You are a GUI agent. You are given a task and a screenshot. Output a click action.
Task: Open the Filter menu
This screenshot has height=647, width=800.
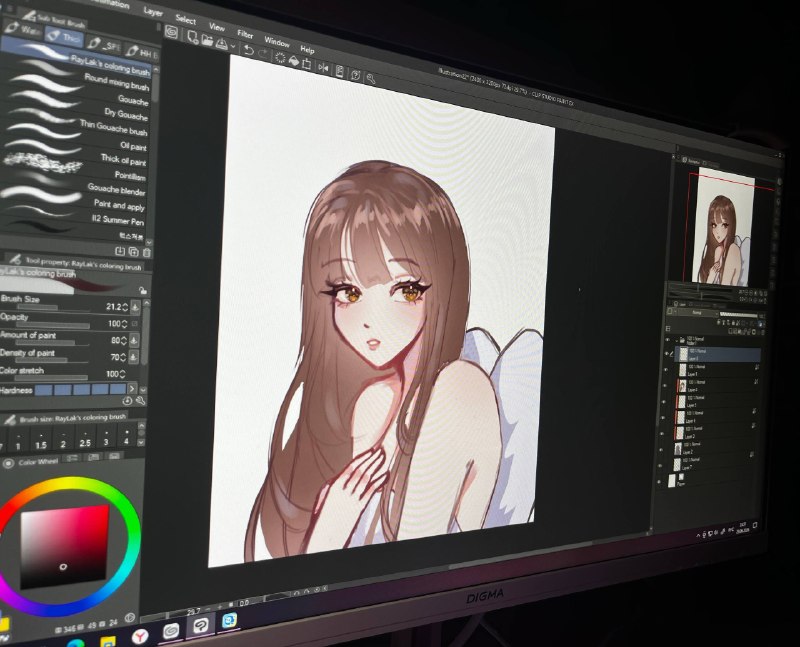[x=245, y=34]
